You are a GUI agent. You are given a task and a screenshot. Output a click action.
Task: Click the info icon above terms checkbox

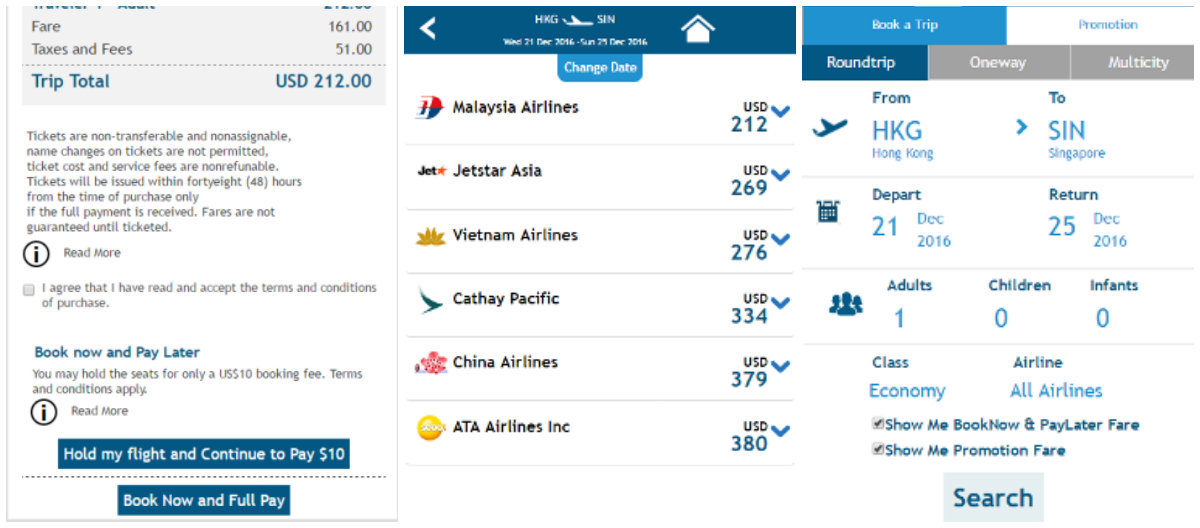tap(36, 254)
